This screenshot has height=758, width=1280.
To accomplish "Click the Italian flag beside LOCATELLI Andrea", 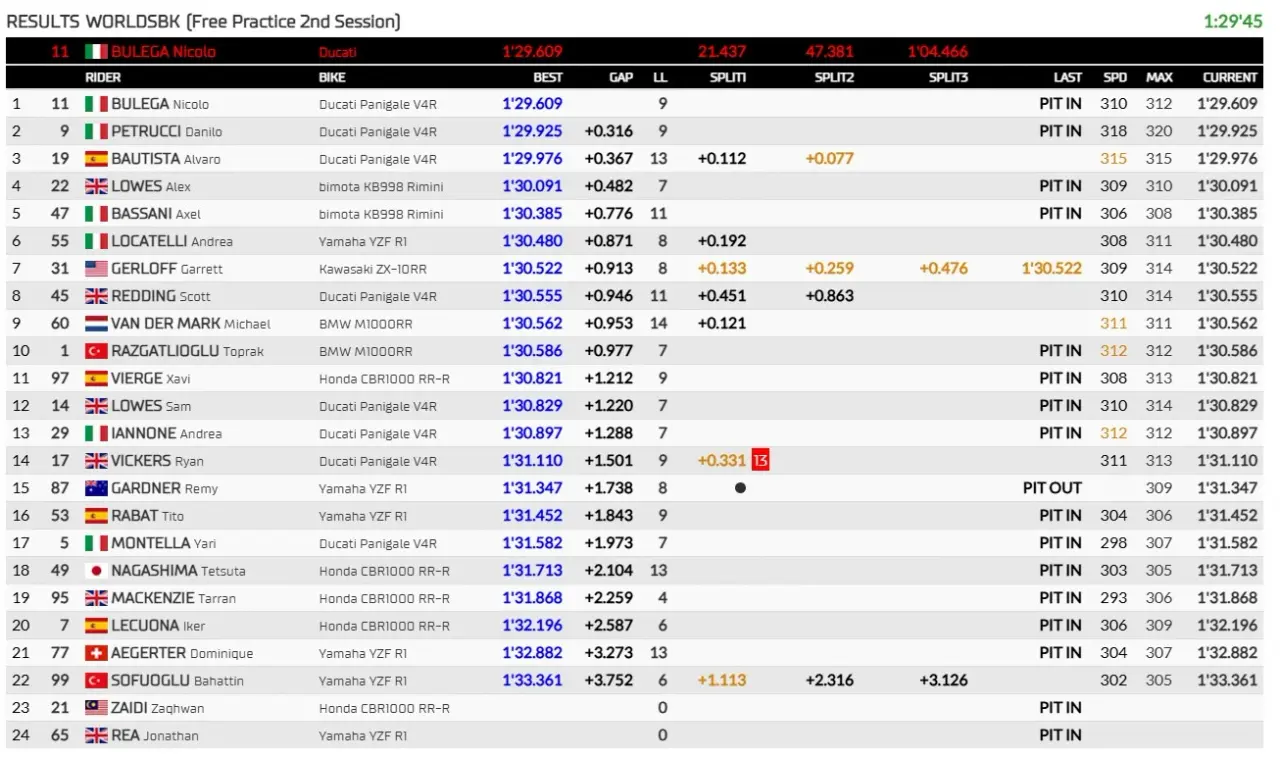I will pos(96,241).
